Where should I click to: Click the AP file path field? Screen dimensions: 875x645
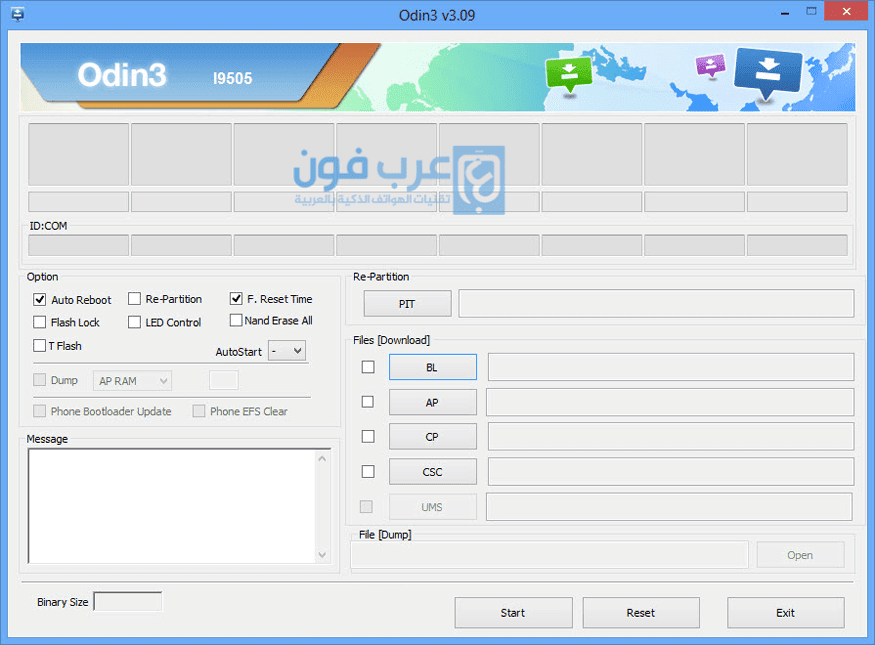(670, 402)
